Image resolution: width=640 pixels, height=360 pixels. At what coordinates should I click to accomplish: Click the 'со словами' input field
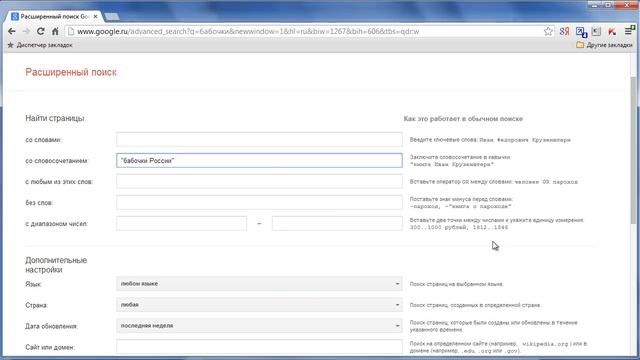pos(259,140)
